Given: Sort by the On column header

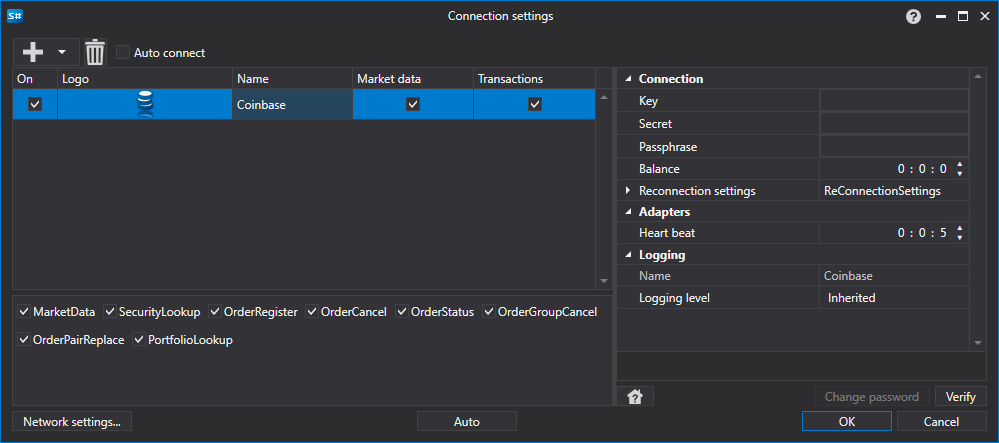Looking at the screenshot, I should coord(35,79).
